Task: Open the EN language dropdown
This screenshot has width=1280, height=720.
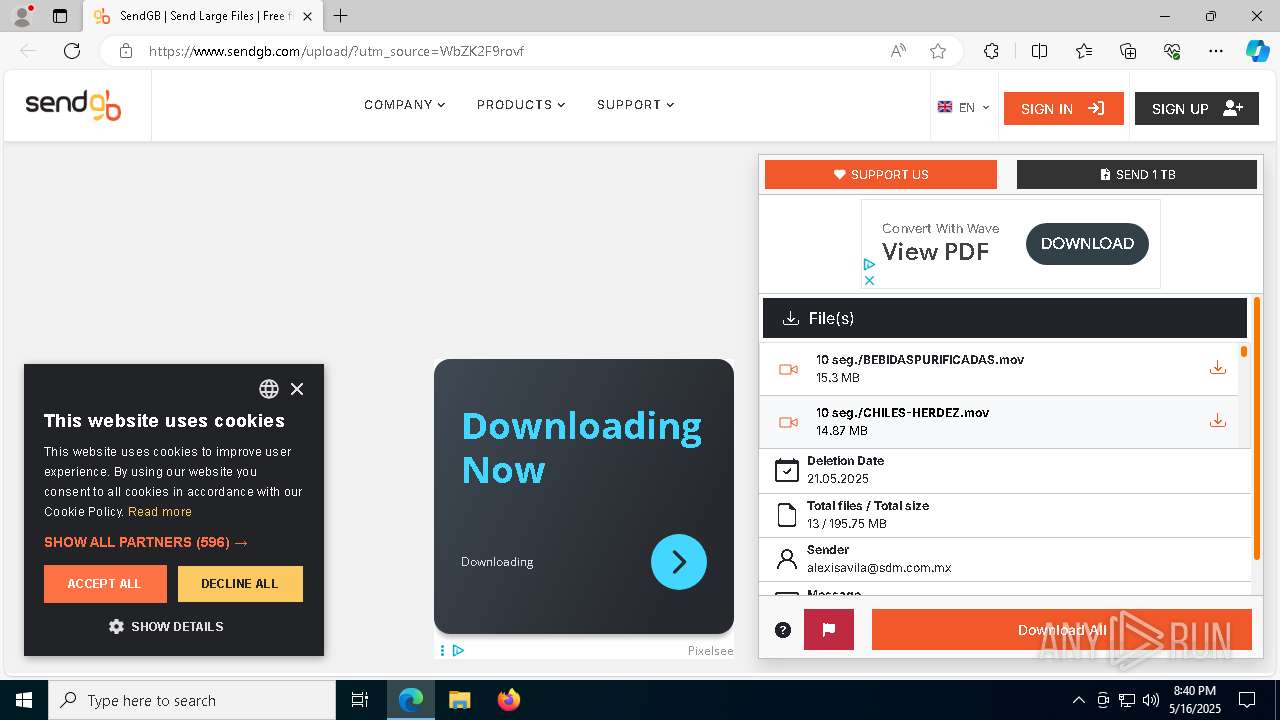Action: pos(963,108)
